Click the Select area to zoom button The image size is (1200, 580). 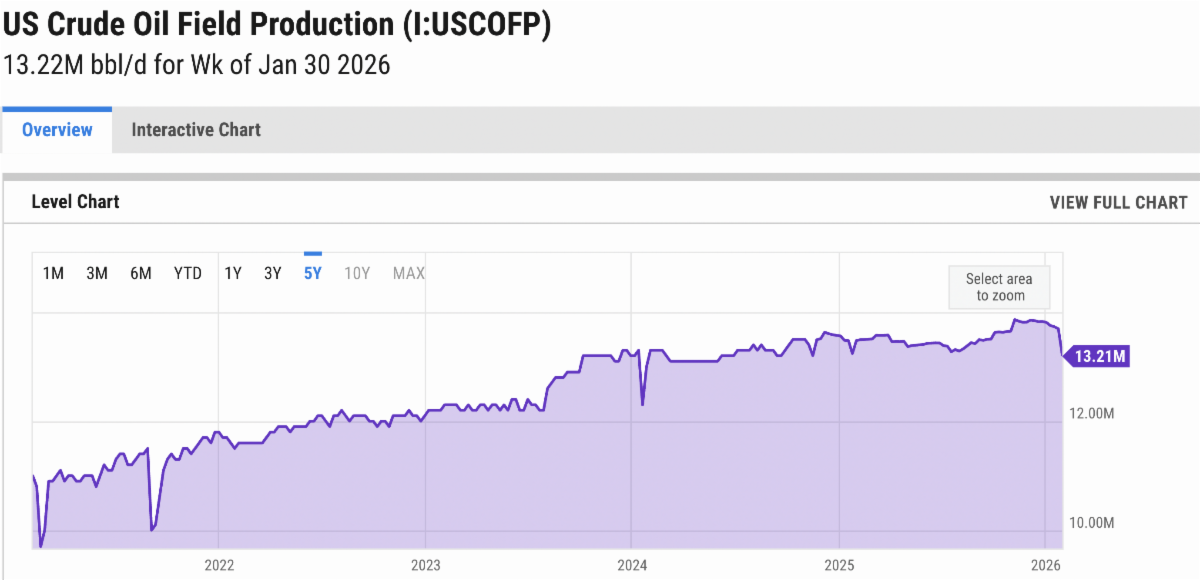pyautogui.click(x=999, y=287)
